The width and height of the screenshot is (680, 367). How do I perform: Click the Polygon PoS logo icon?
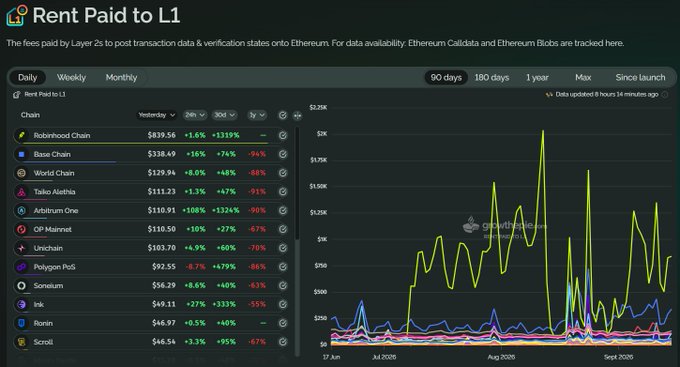21,267
